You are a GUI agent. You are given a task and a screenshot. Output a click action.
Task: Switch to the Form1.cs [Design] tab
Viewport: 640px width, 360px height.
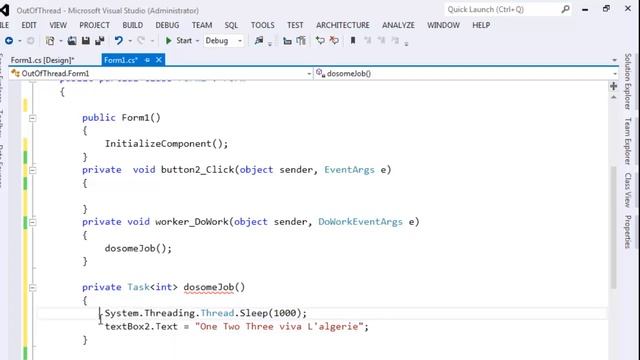tap(42, 60)
